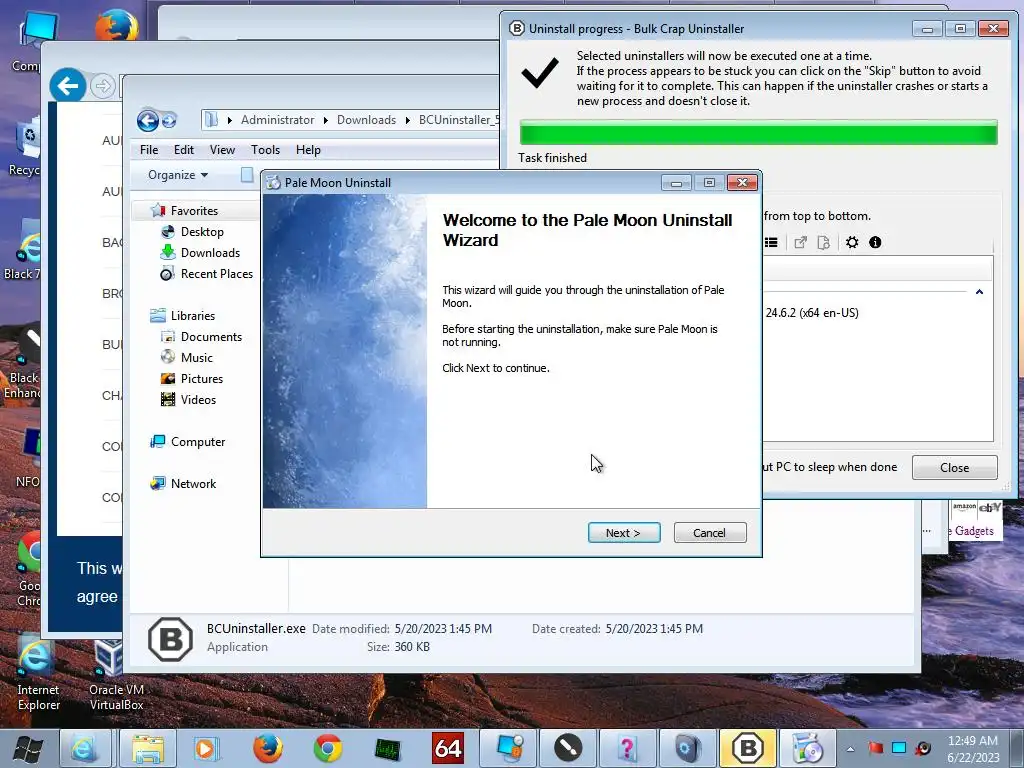Click Explorer's back navigation arrow
The image size is (1024, 768).
pos(148,120)
